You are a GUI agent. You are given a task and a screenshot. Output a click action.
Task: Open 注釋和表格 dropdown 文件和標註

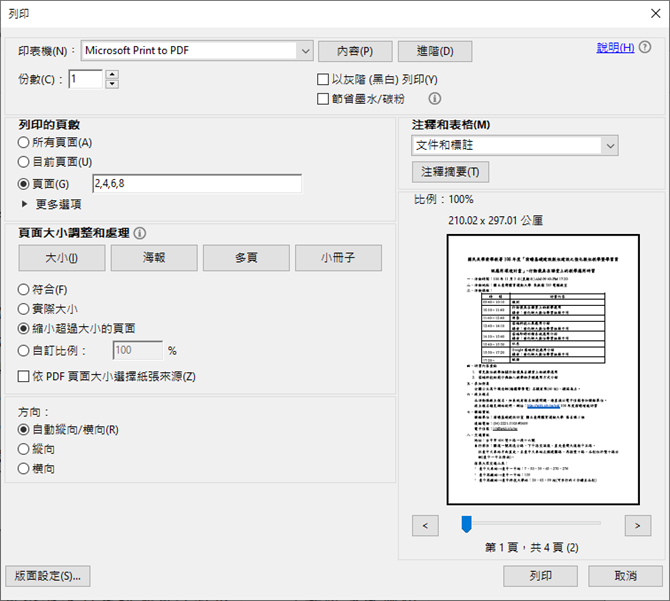(x=515, y=145)
